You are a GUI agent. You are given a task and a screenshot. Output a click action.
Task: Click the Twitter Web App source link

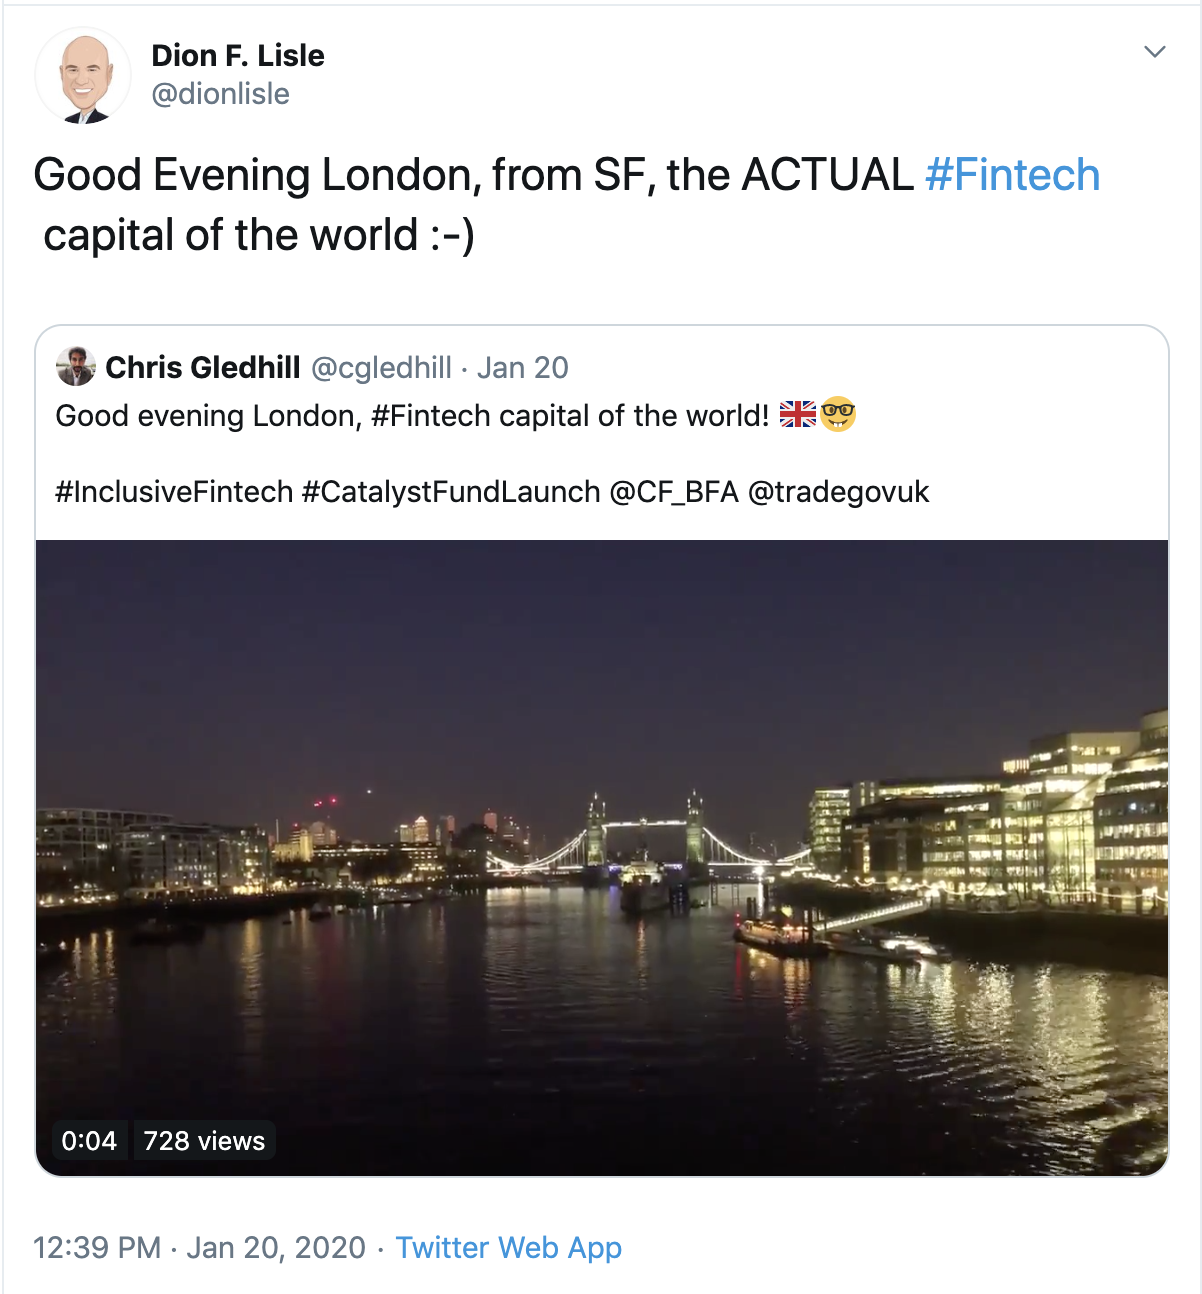pyautogui.click(x=508, y=1248)
